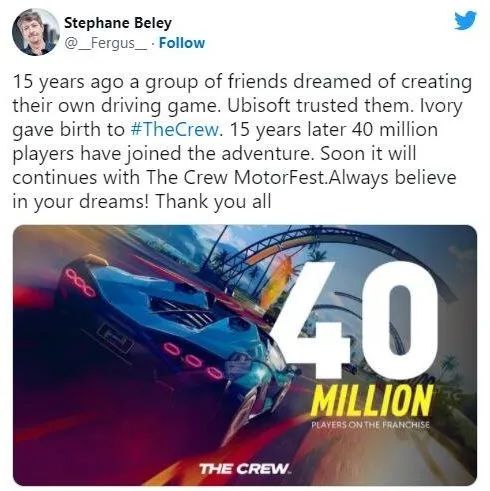Select the Stephane Beley display name

[x=118, y=23]
